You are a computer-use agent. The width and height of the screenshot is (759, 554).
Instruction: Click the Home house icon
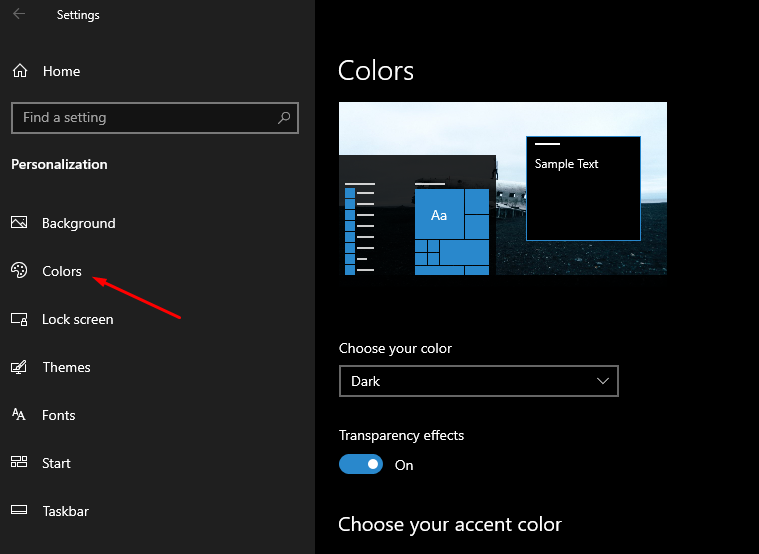tap(20, 71)
